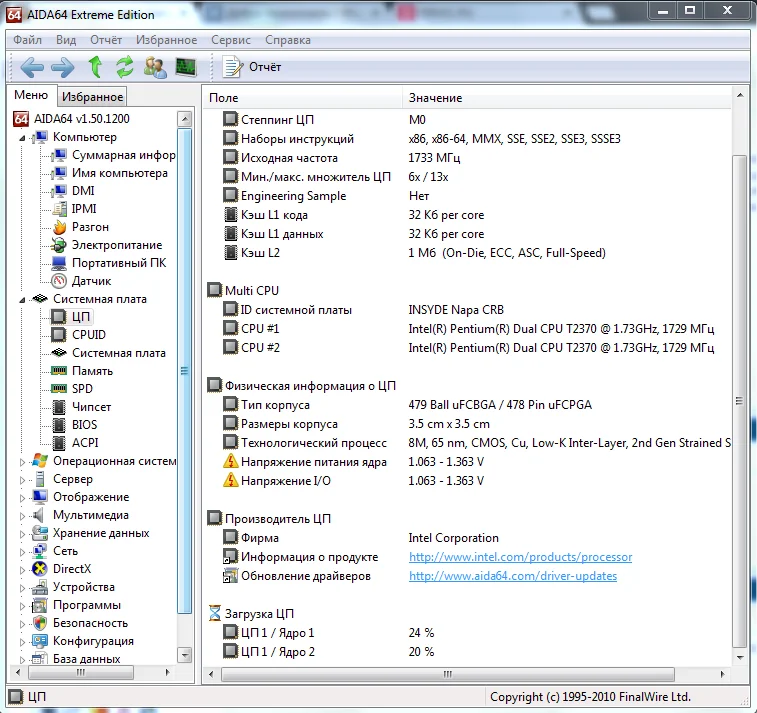Viewport: 757px width, 713px height.
Task: Collapse the Компьютер tree node
Action: pos(22,137)
